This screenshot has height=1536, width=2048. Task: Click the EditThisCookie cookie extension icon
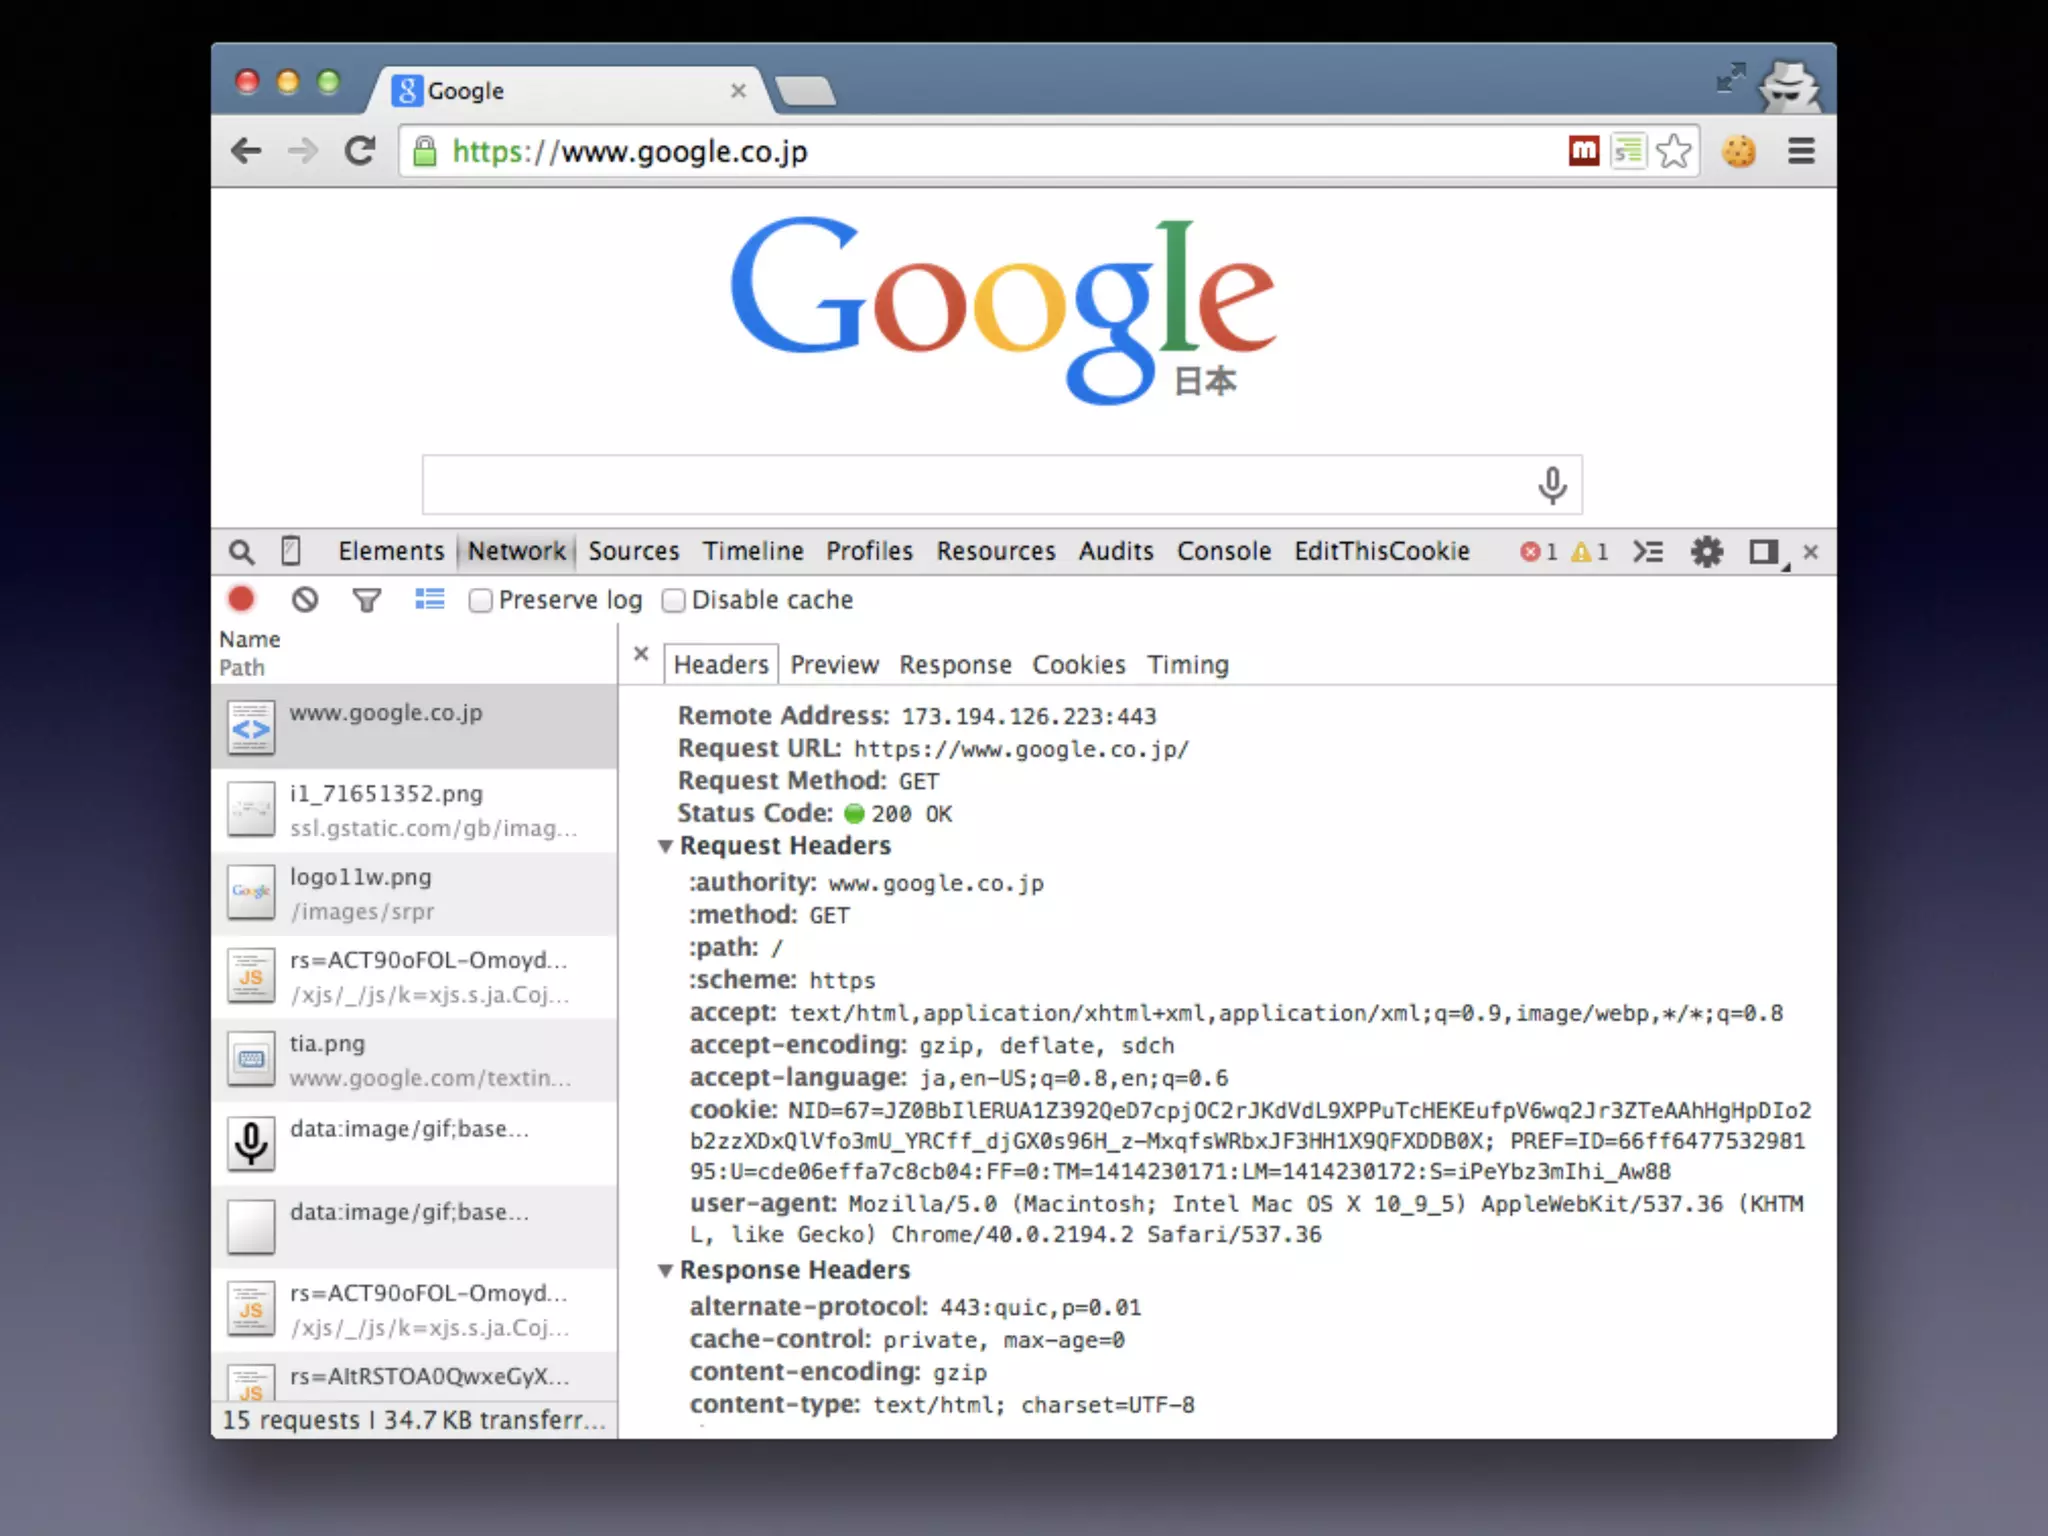point(1739,152)
